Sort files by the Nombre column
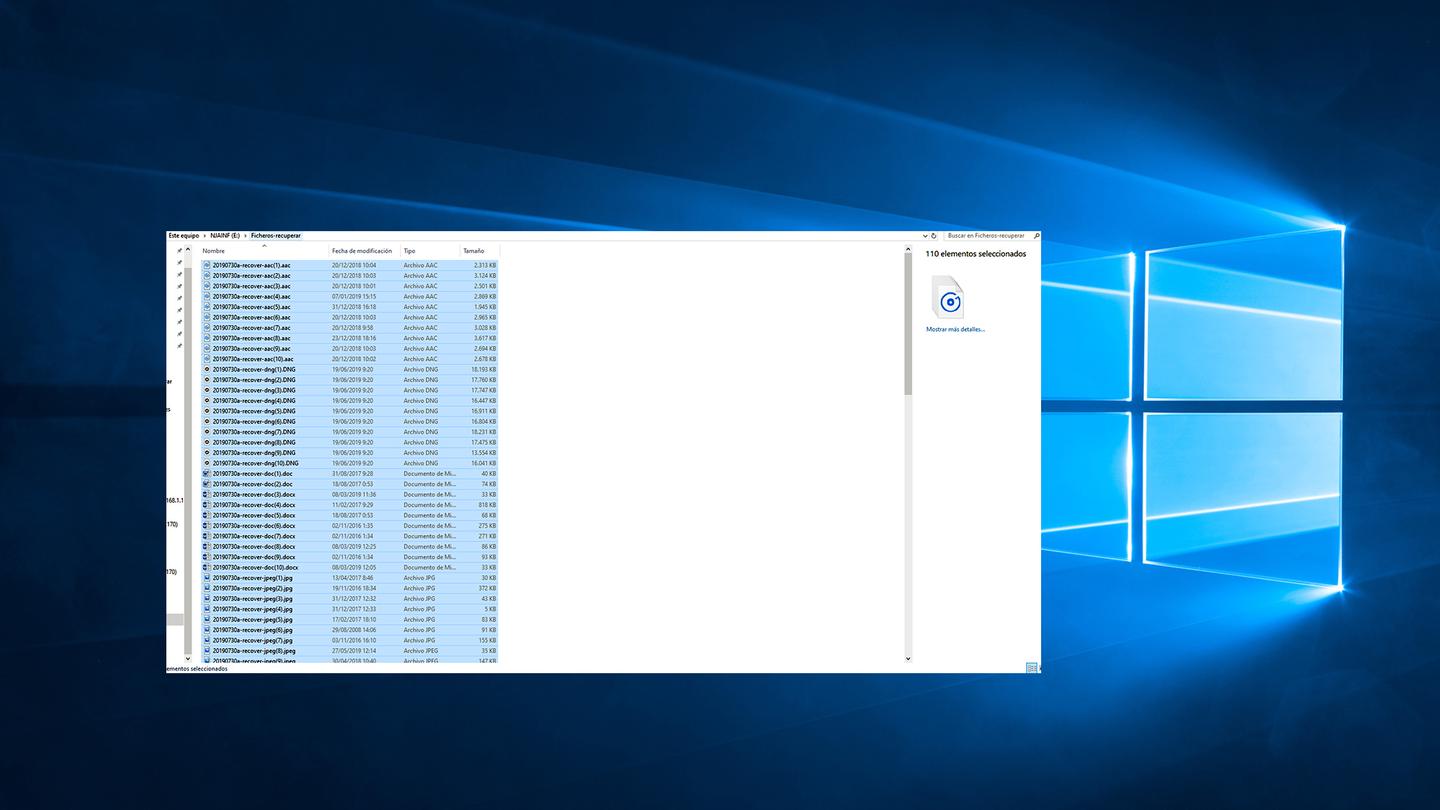 214,251
